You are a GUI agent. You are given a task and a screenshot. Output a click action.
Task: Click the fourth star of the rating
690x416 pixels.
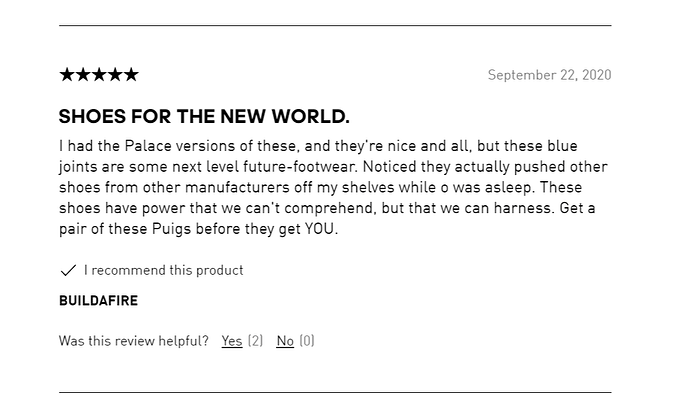tap(115, 75)
